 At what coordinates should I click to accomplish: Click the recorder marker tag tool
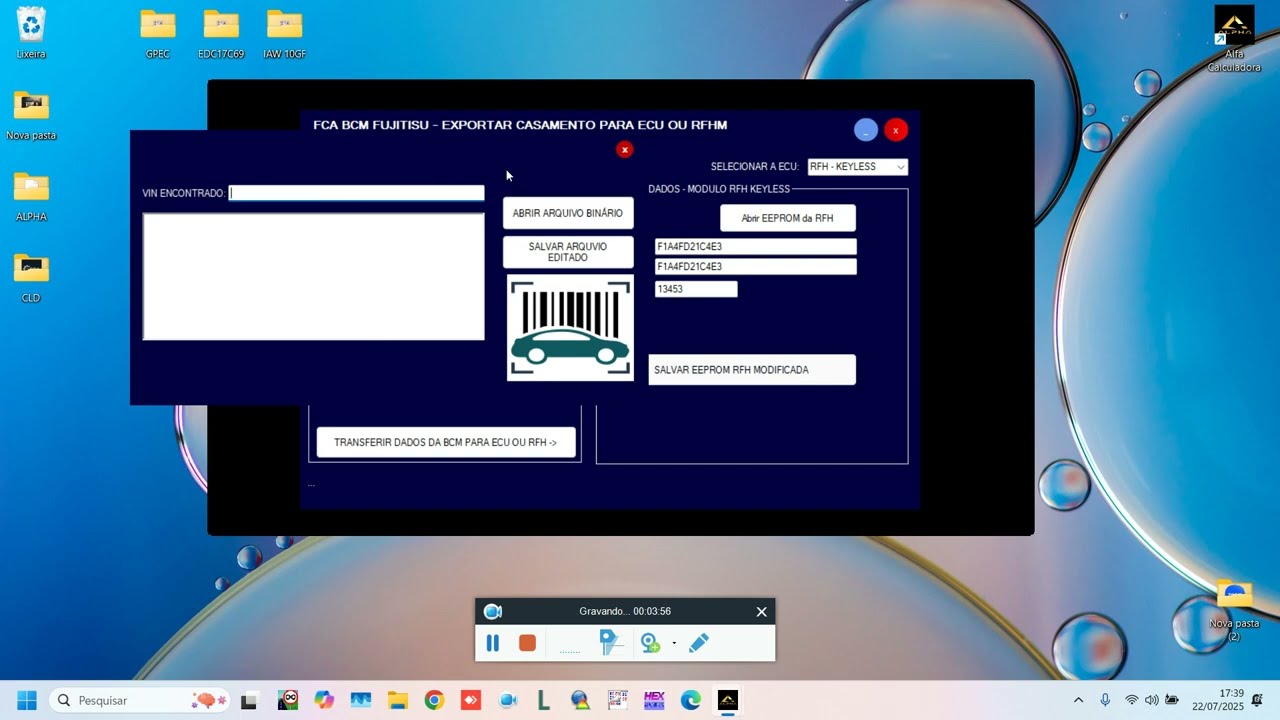(x=610, y=643)
